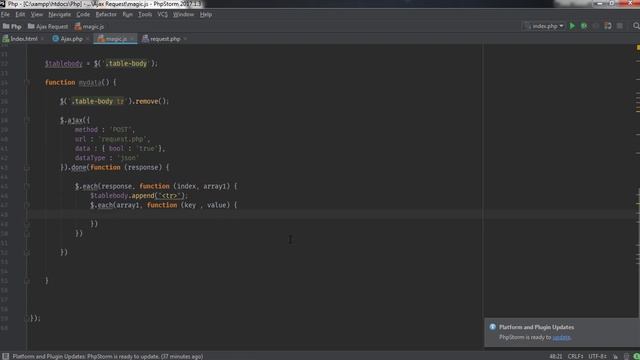Click the 'json' dataType string

128,158
